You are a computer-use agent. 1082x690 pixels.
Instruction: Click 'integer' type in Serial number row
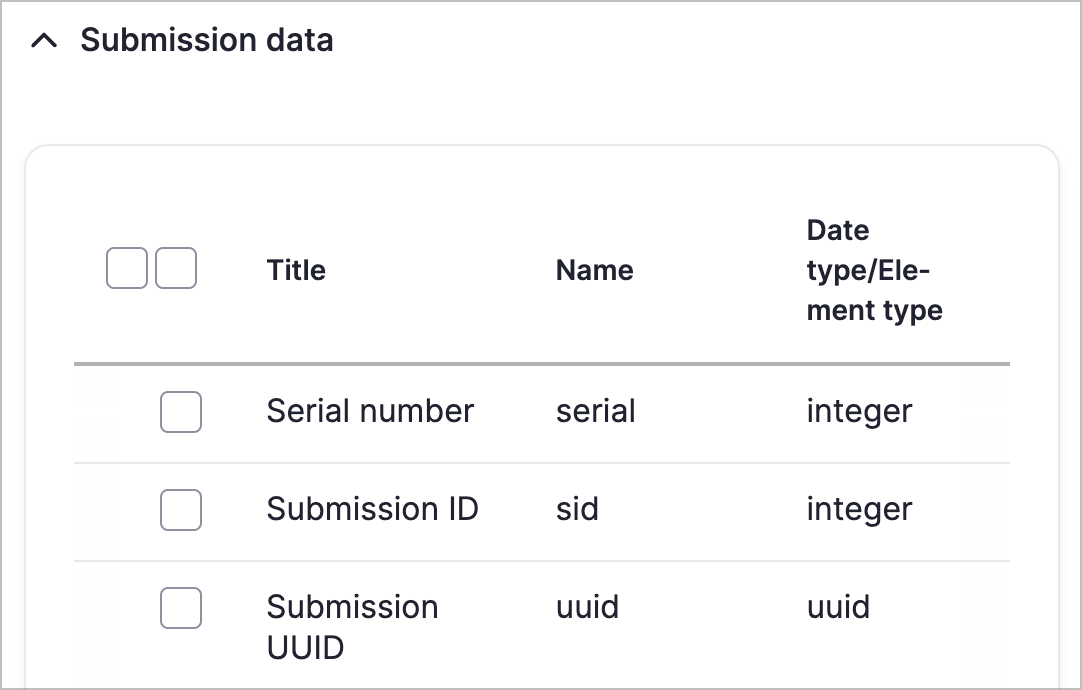(859, 411)
